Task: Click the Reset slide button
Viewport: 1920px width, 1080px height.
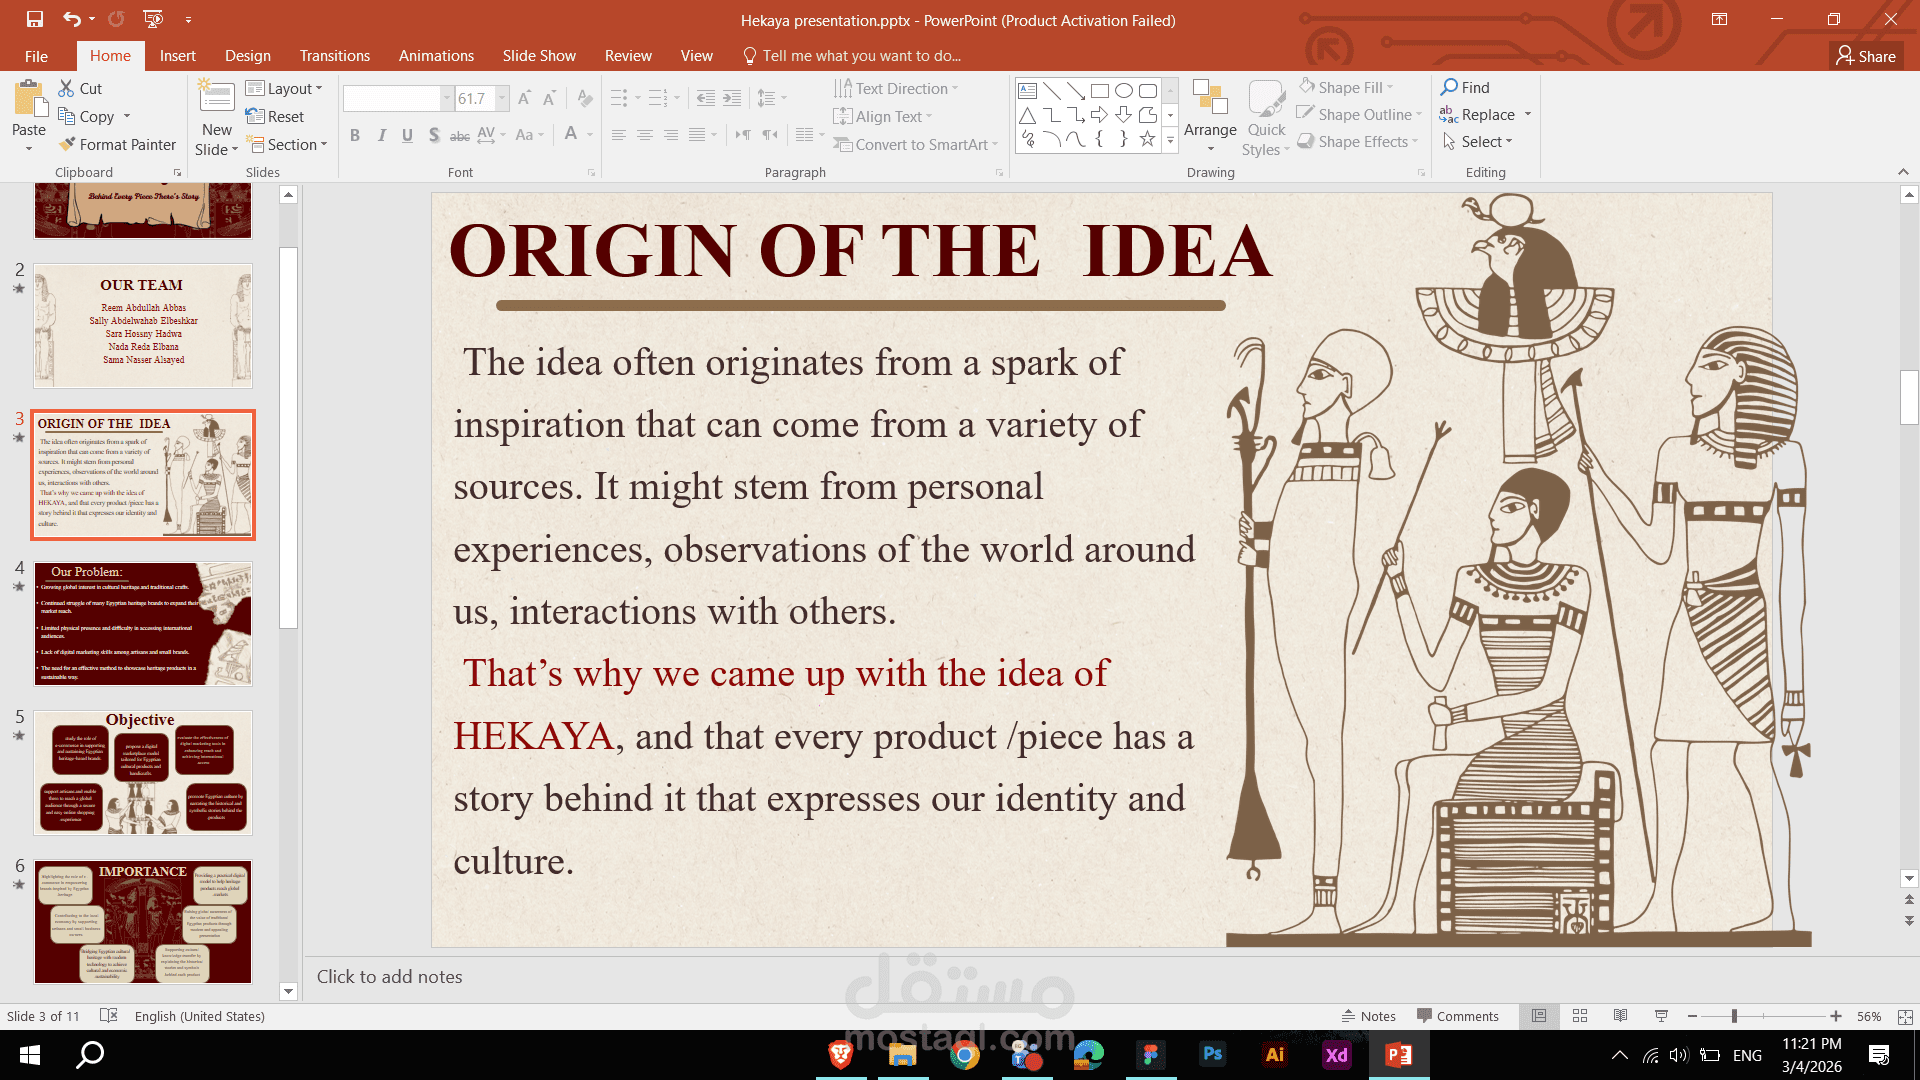Action: tap(275, 116)
